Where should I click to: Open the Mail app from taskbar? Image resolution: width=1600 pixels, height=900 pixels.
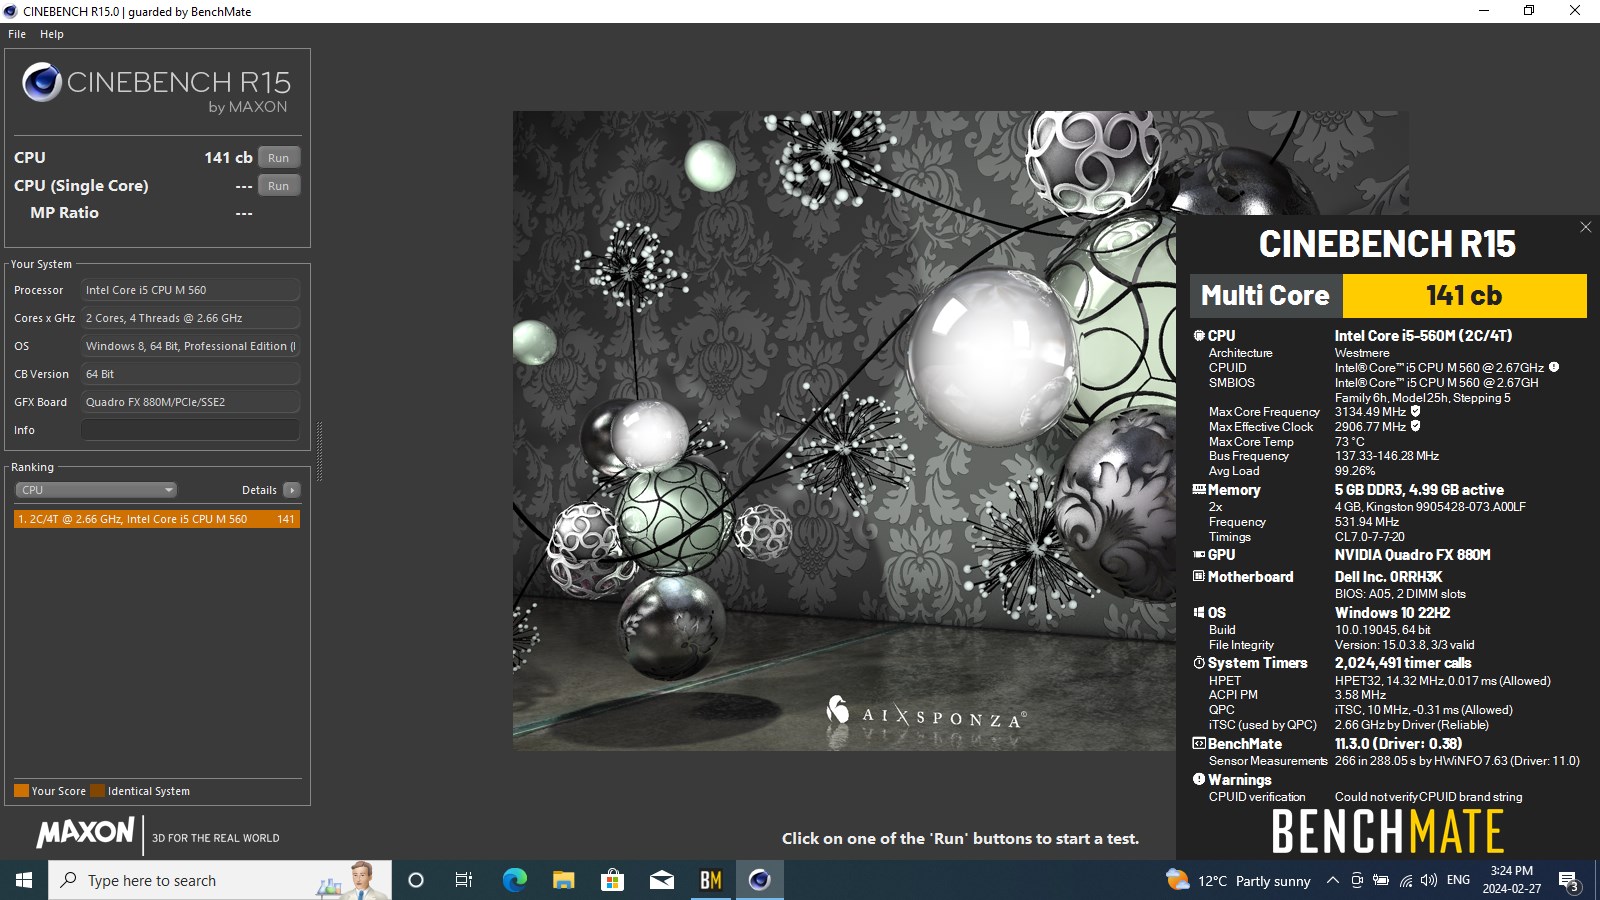tap(661, 880)
